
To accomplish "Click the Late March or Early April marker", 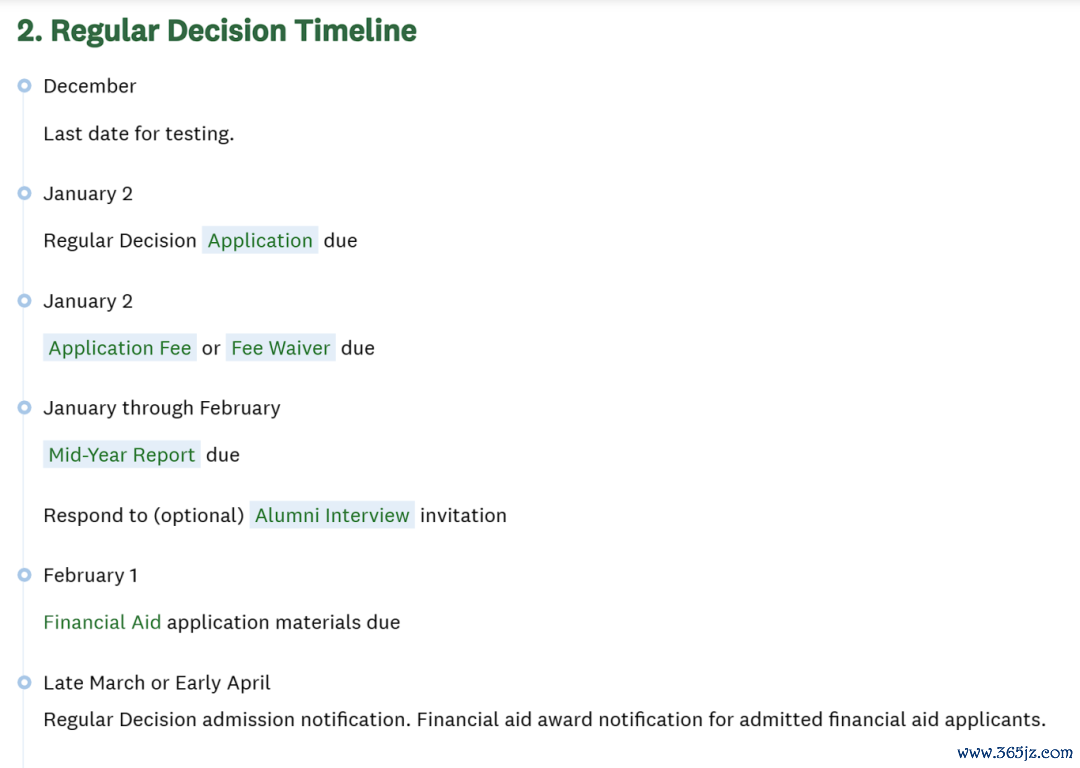I will pos(25,683).
